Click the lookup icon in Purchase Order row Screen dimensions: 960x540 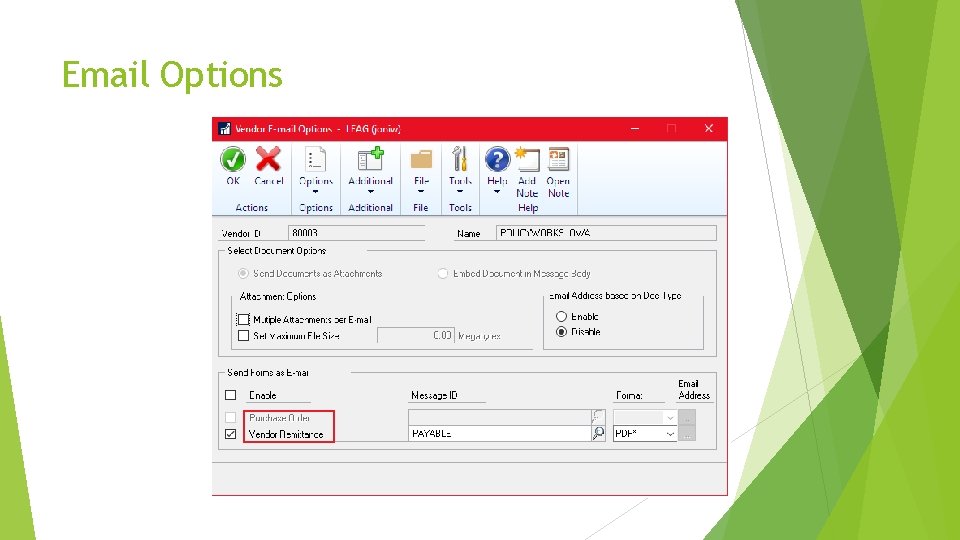tap(598, 417)
